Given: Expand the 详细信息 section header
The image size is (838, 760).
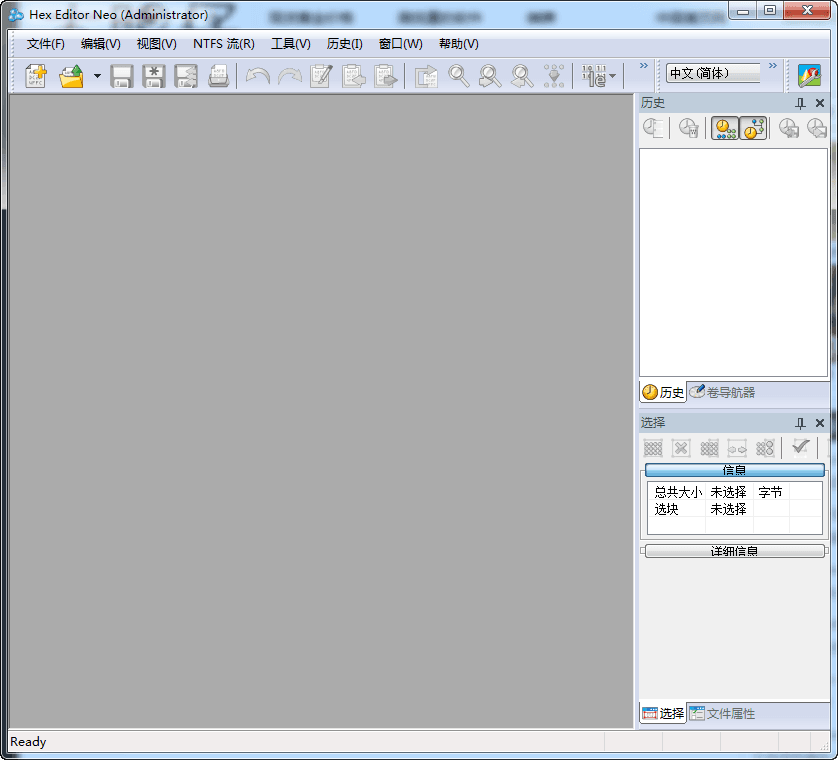Looking at the screenshot, I should click(x=734, y=551).
